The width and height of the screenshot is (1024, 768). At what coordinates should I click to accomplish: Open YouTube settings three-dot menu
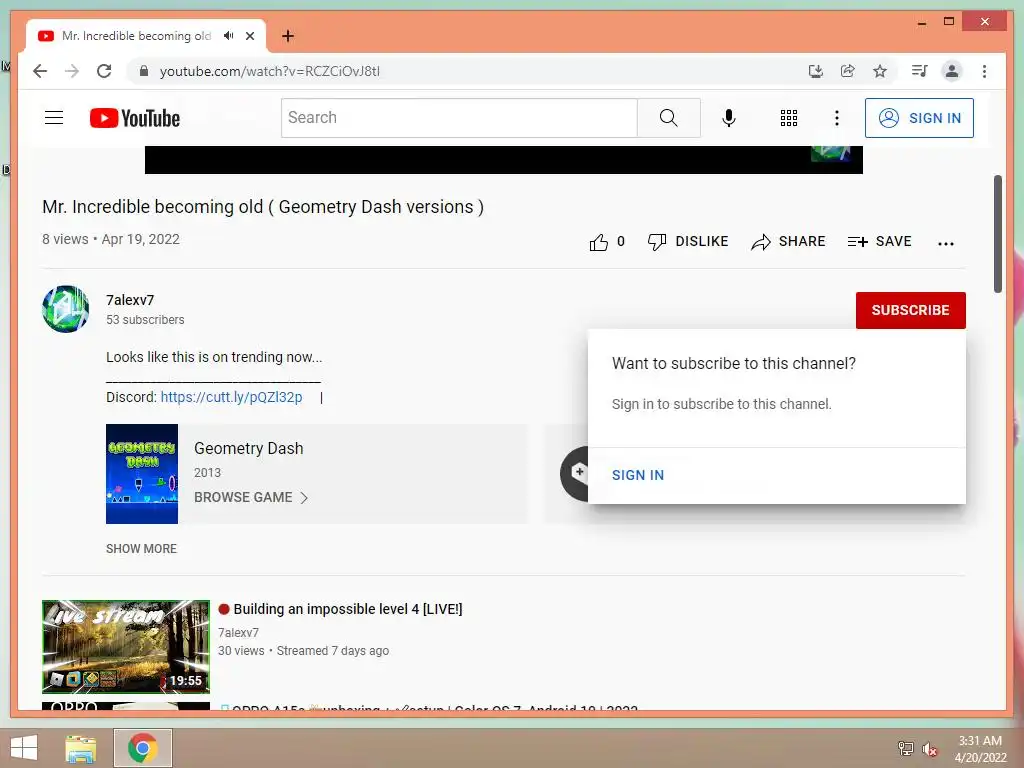[x=837, y=118]
